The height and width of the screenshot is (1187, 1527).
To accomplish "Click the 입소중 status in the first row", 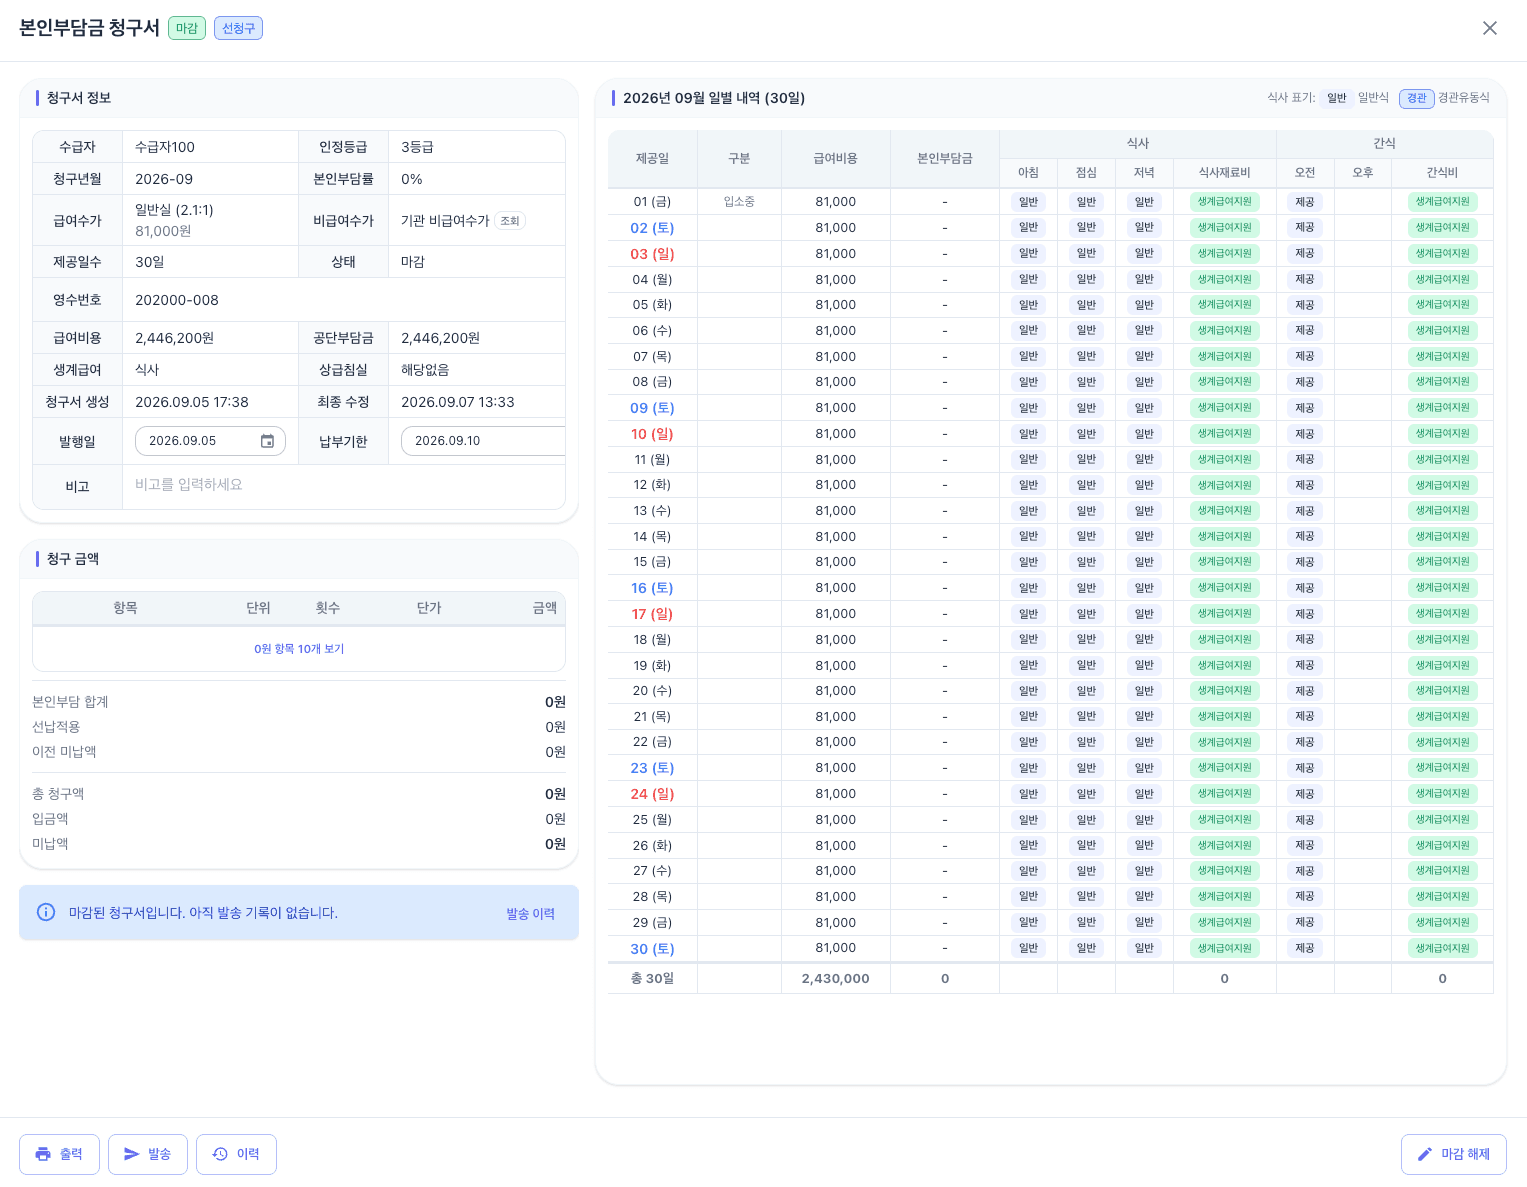I will pyautogui.click(x=739, y=202).
